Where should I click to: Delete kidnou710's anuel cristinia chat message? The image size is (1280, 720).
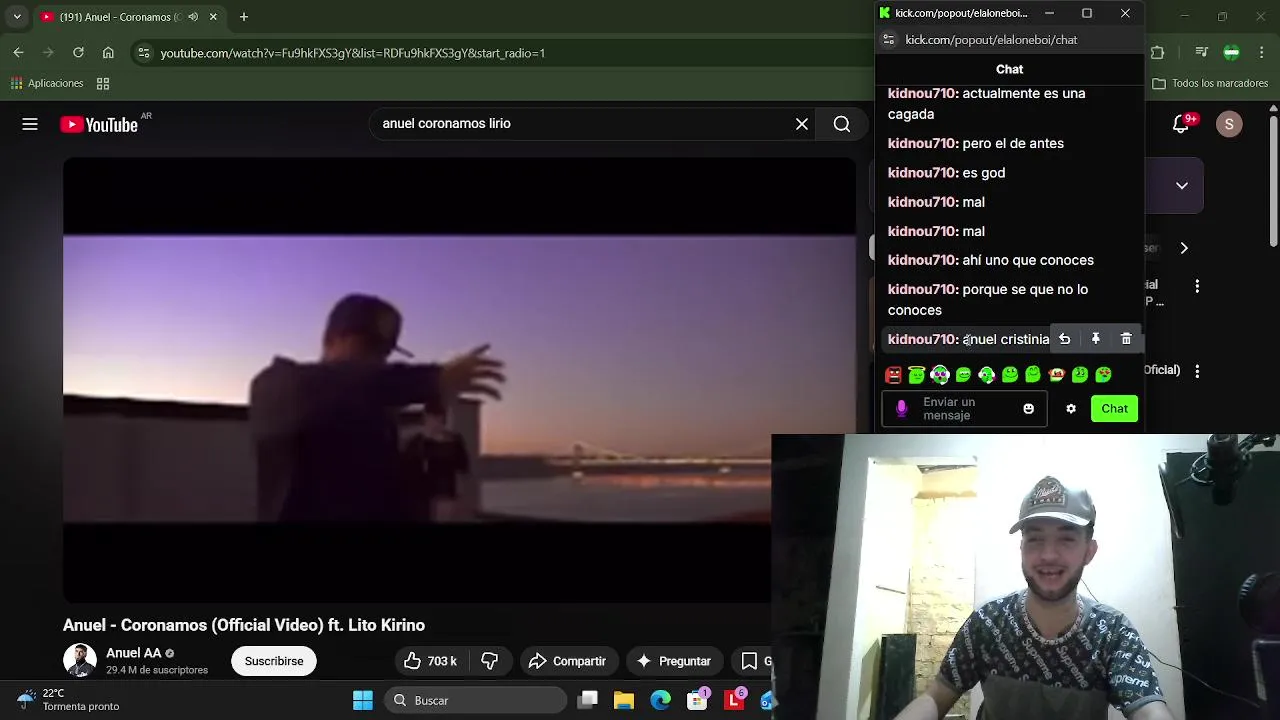pos(1126,339)
